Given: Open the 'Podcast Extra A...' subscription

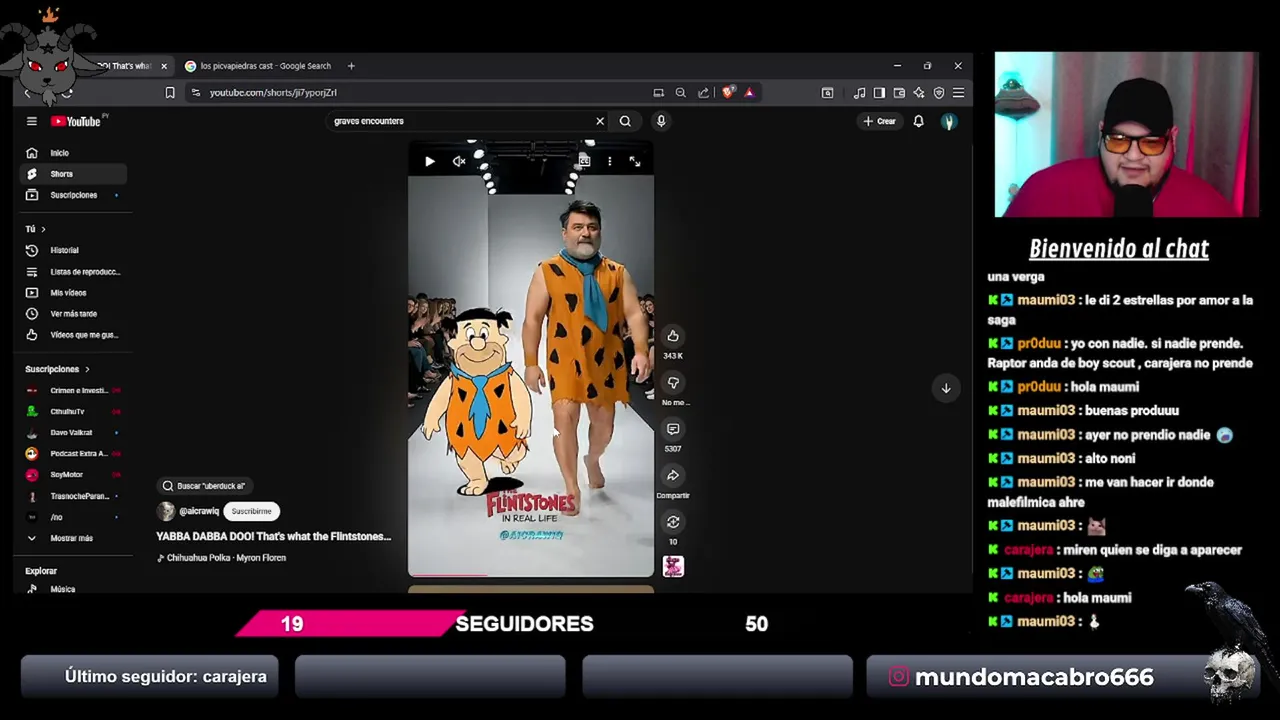Looking at the screenshot, I should click(x=72, y=454).
